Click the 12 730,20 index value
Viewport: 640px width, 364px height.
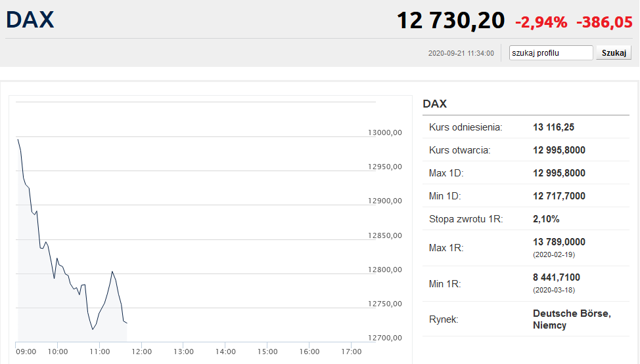click(x=451, y=20)
